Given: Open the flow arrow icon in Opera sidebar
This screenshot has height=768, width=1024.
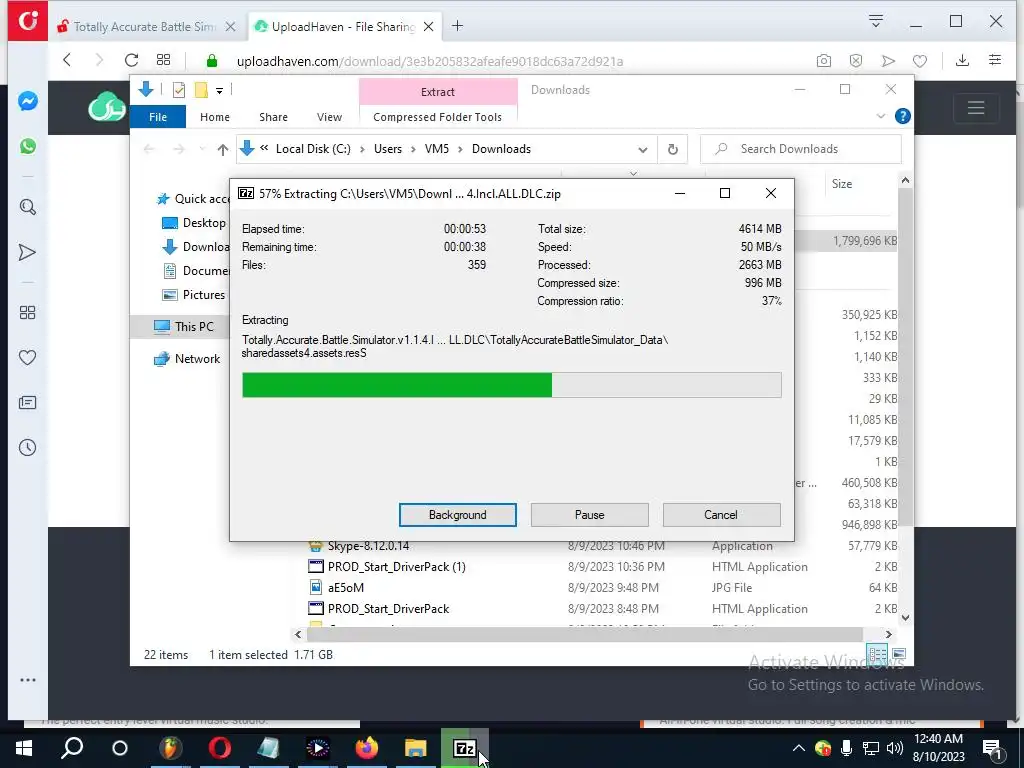Looking at the screenshot, I should click(27, 252).
